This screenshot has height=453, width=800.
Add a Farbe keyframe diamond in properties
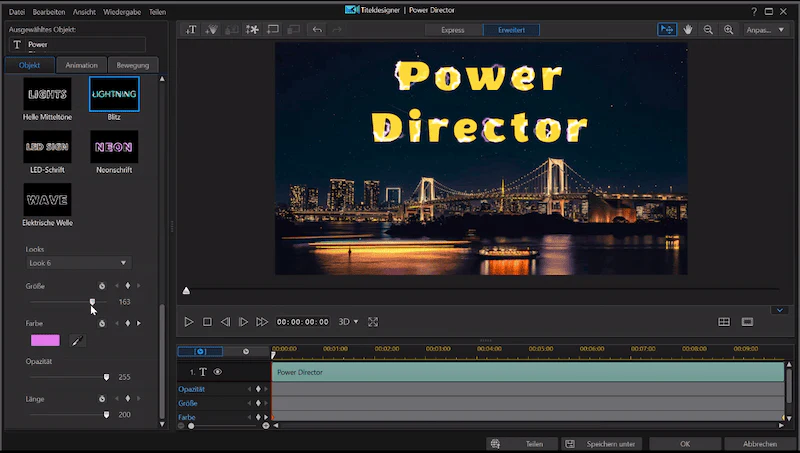pyautogui.click(x=128, y=323)
